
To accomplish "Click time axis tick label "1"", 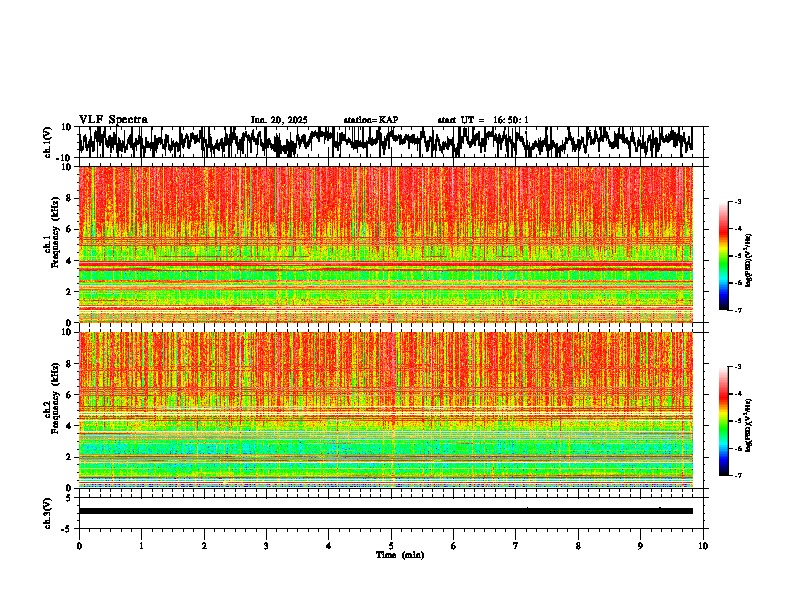I will 141,546.
